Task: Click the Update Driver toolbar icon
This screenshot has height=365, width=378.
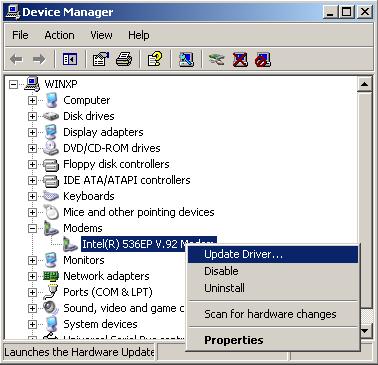Action: pos(217,60)
